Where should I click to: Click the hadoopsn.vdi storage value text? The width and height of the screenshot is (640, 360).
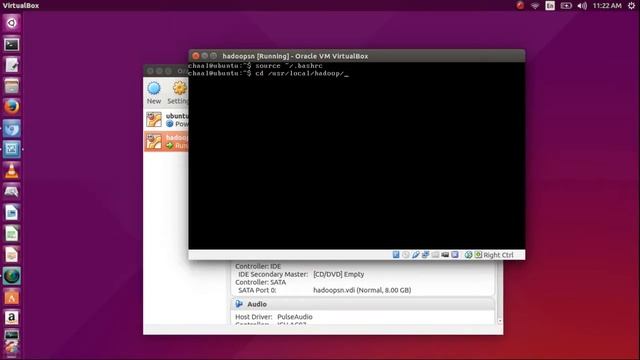[362, 290]
